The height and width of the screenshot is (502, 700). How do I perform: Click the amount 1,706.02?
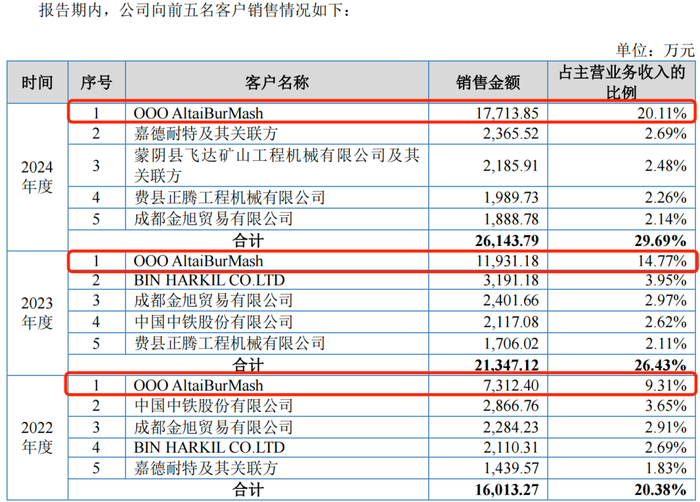pyautogui.click(x=512, y=343)
